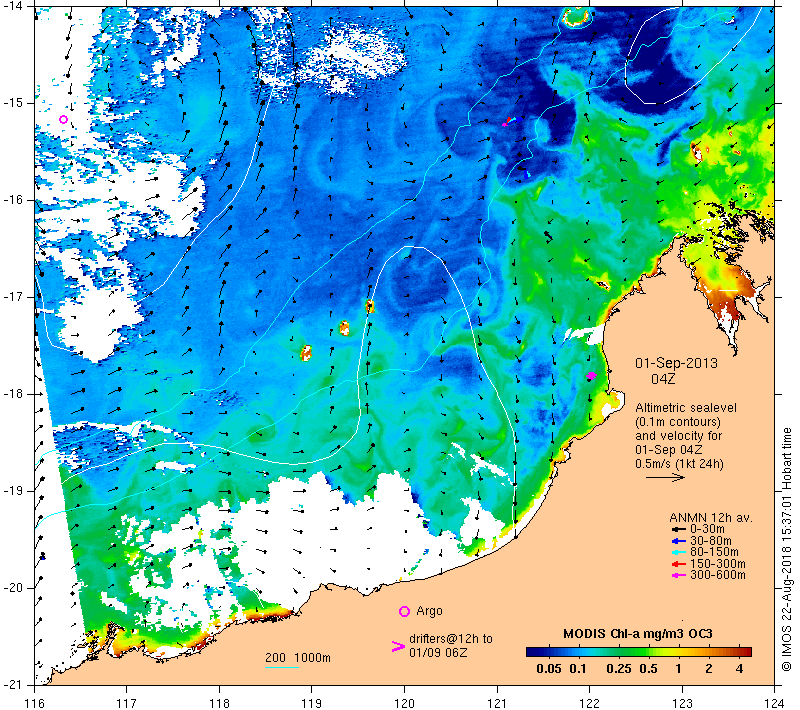Click the cyan 80-150m arrow legend marker
The width and height of the screenshot is (800, 710).
(x=679, y=552)
